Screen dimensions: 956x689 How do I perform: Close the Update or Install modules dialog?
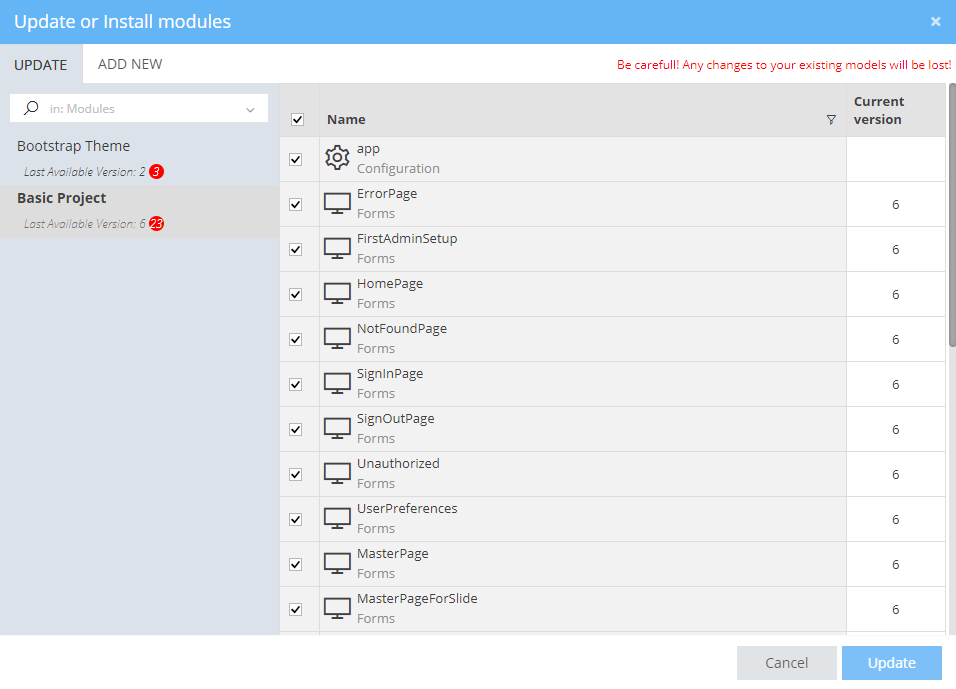click(x=935, y=21)
